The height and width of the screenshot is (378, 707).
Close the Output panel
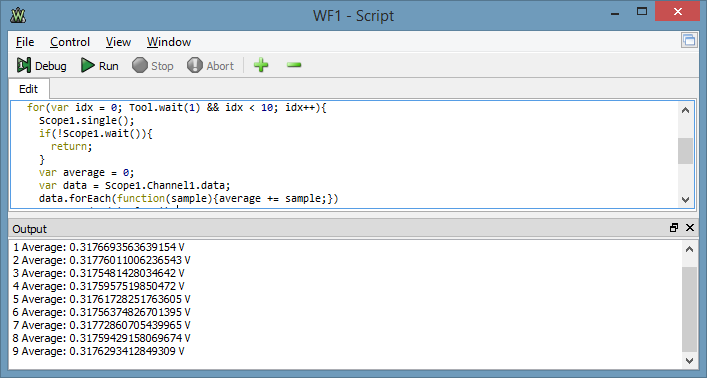click(690, 228)
